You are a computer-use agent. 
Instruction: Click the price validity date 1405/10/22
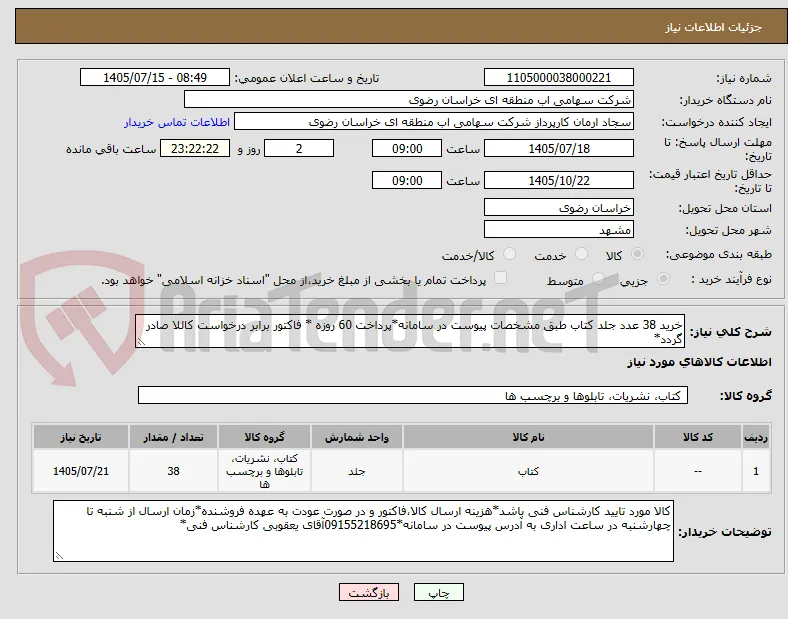(x=559, y=180)
